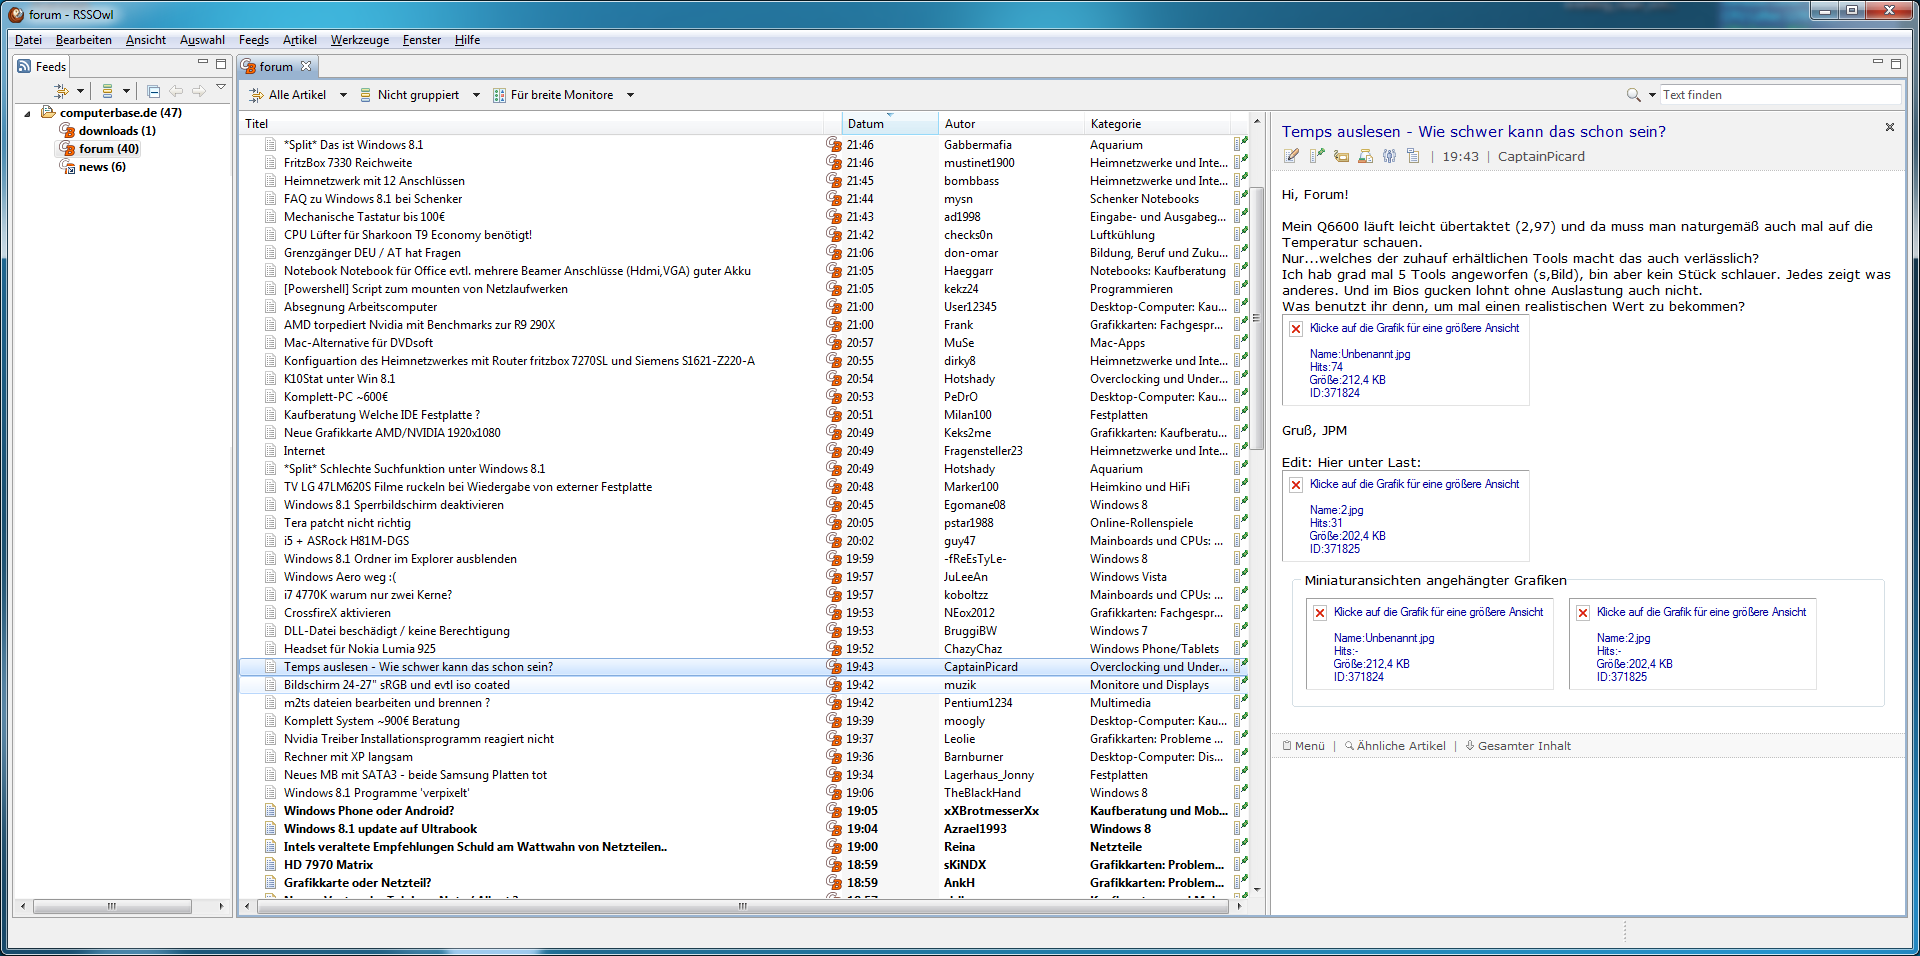This screenshot has width=1920, height=956.
Task: Open the dropdown next to Feeds filter icon
Action: [x=80, y=91]
